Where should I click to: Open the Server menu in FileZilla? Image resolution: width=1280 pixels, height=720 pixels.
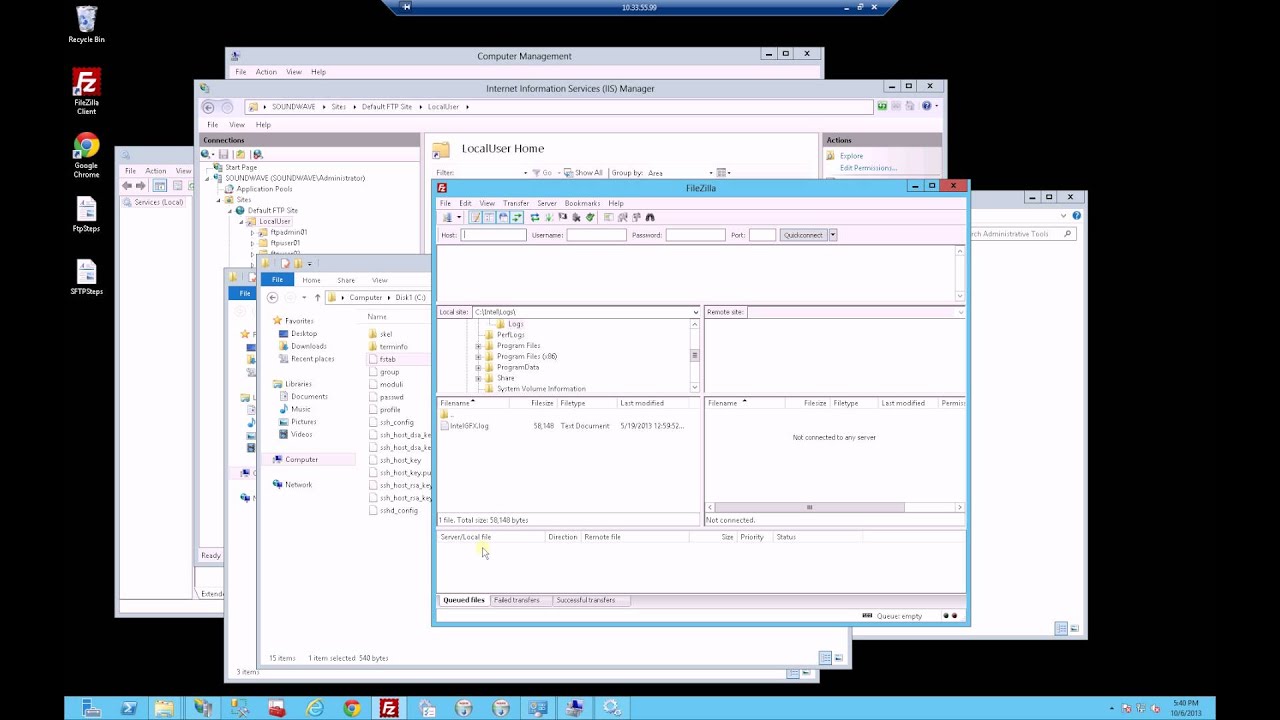tap(547, 203)
